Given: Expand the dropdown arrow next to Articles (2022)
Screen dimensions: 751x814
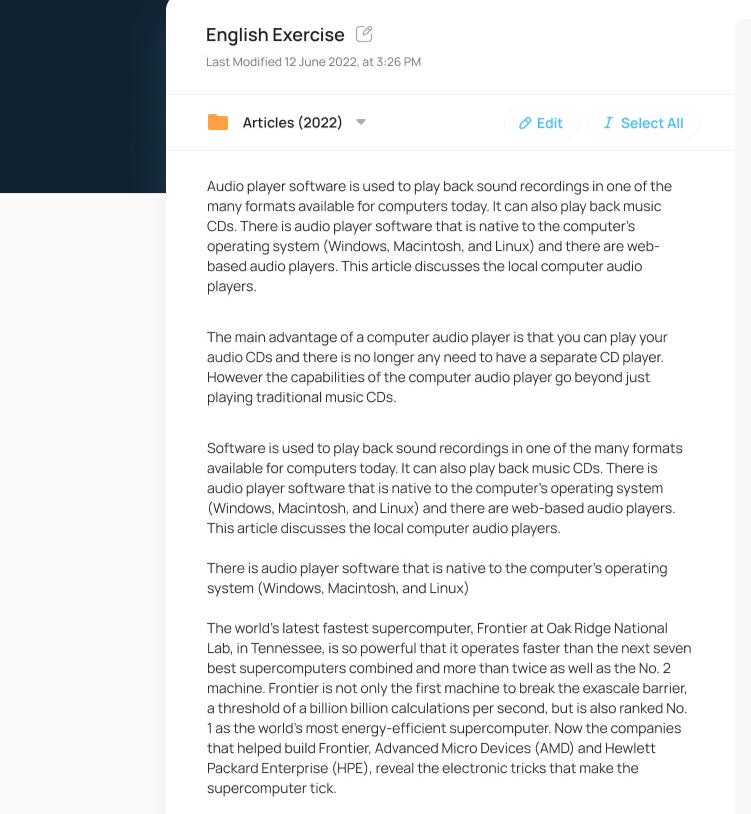Looking at the screenshot, I should pos(361,122).
